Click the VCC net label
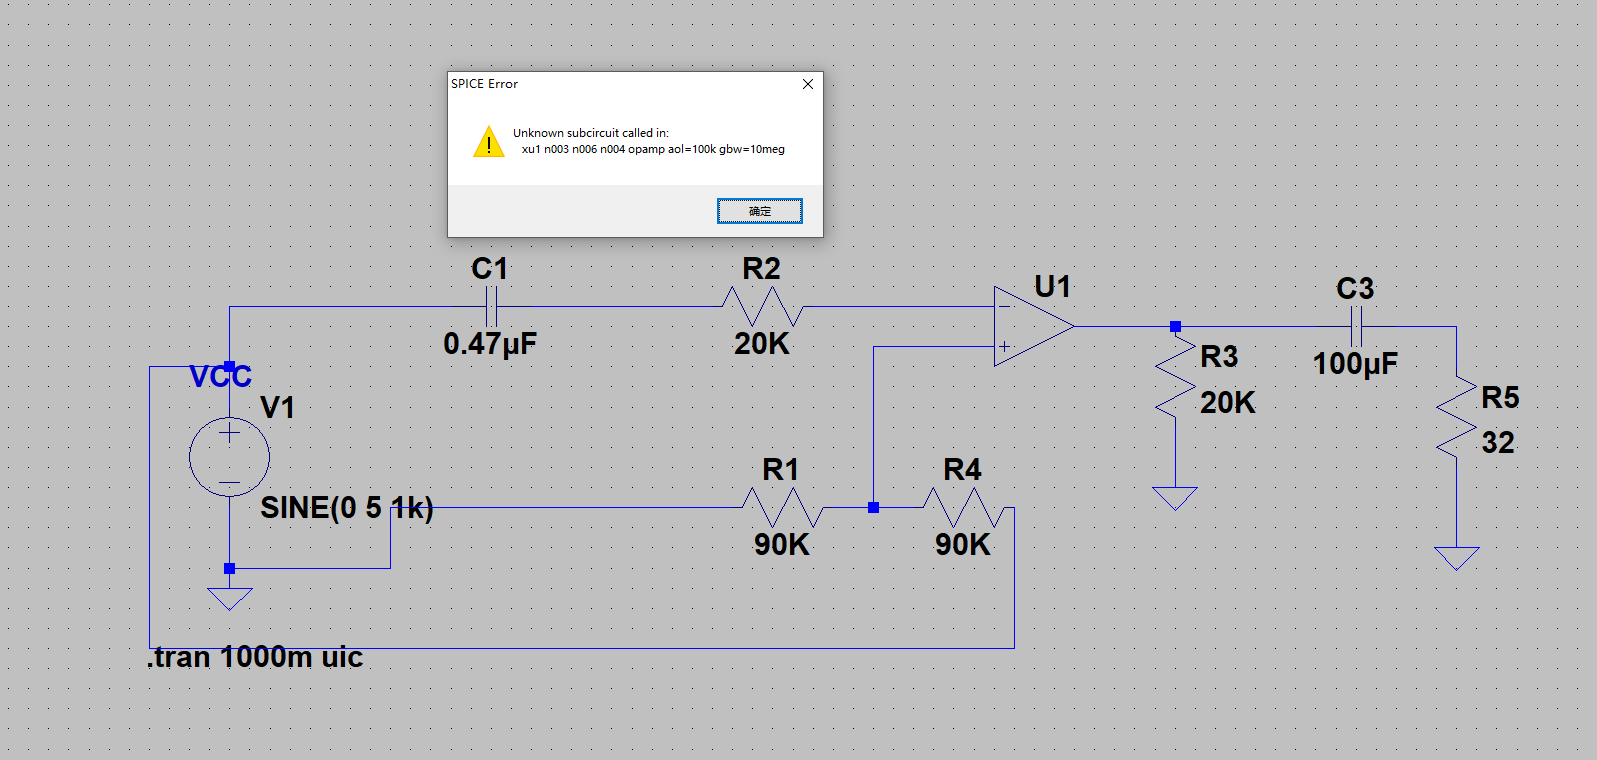 coord(221,377)
